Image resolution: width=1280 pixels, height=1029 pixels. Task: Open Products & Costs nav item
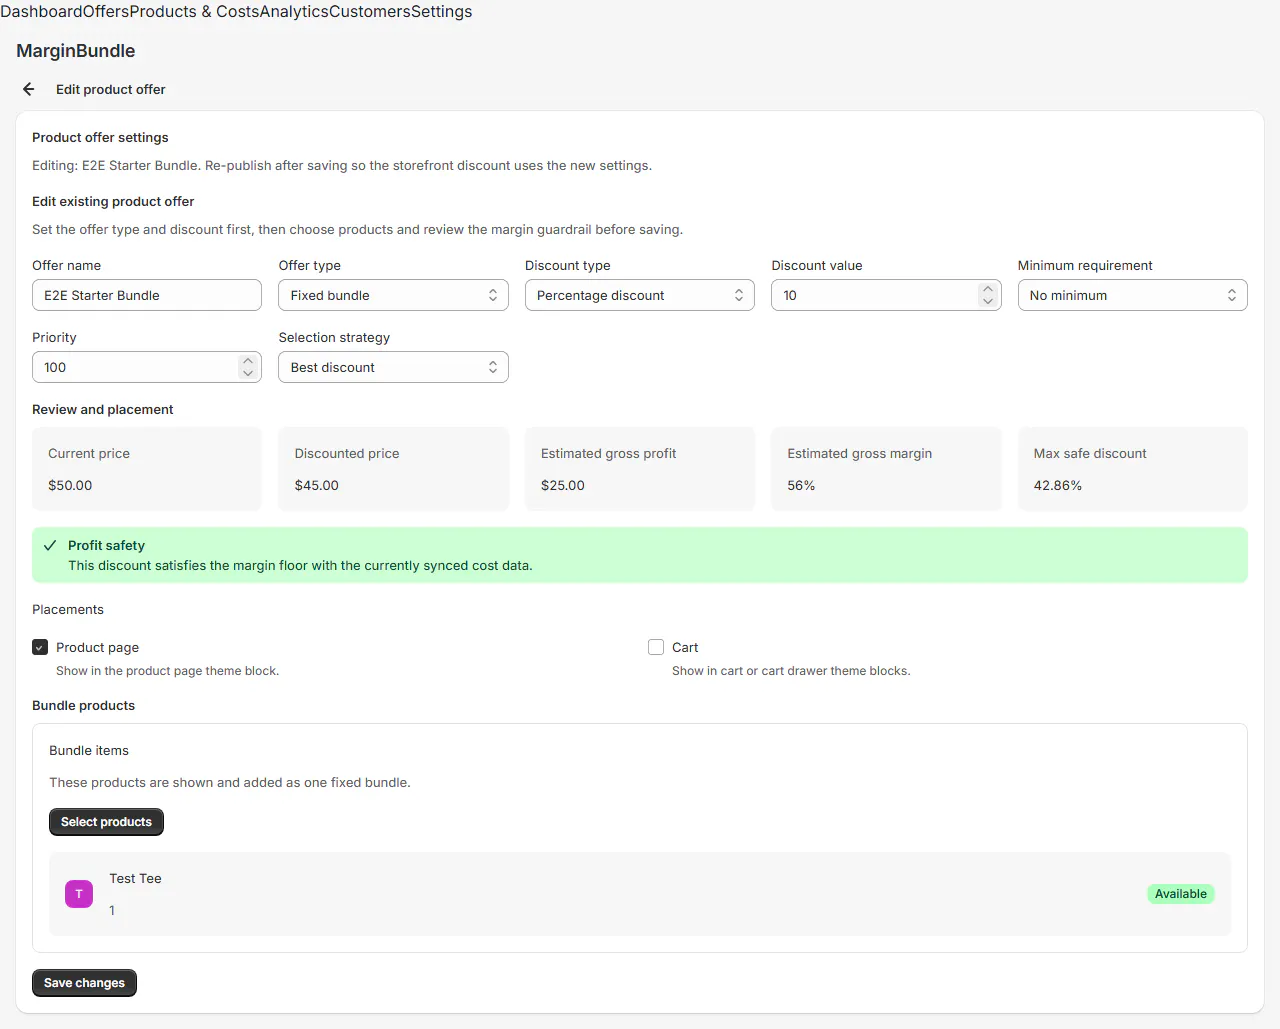point(196,12)
